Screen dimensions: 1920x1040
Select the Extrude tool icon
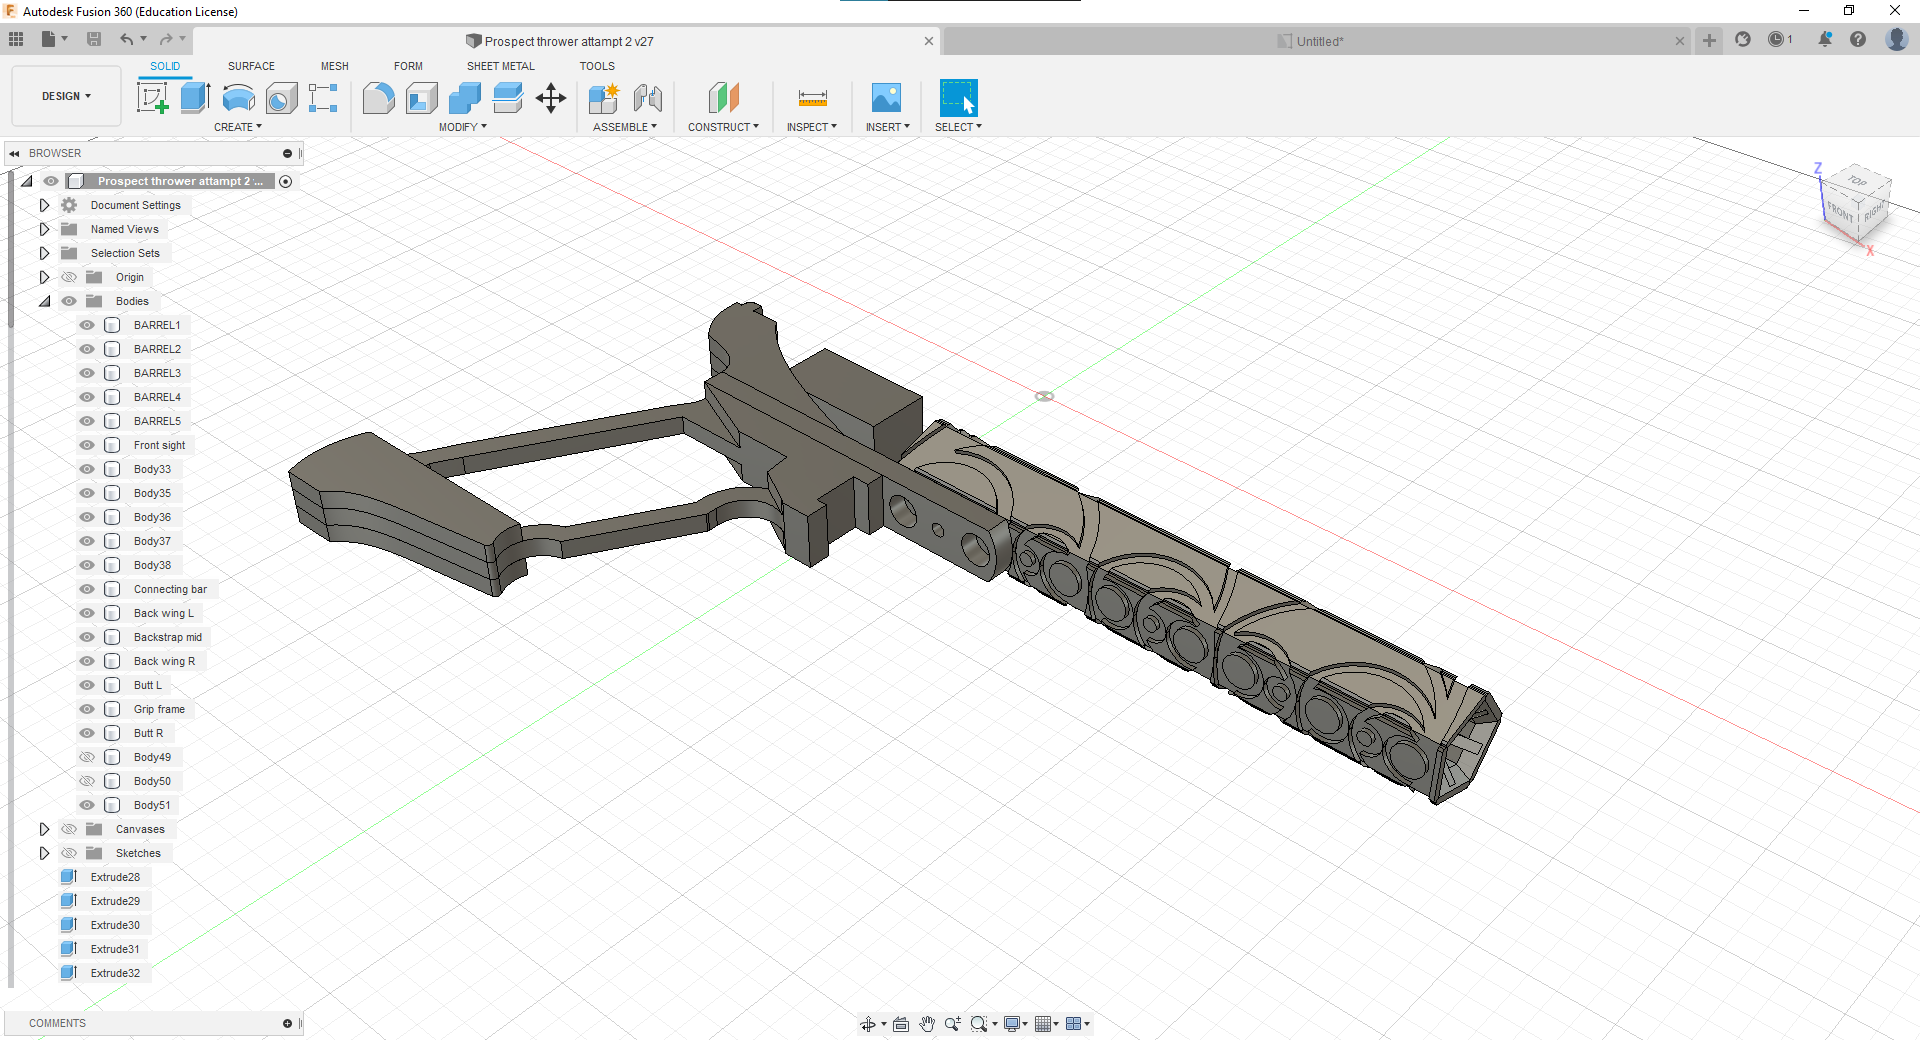pyautogui.click(x=195, y=98)
